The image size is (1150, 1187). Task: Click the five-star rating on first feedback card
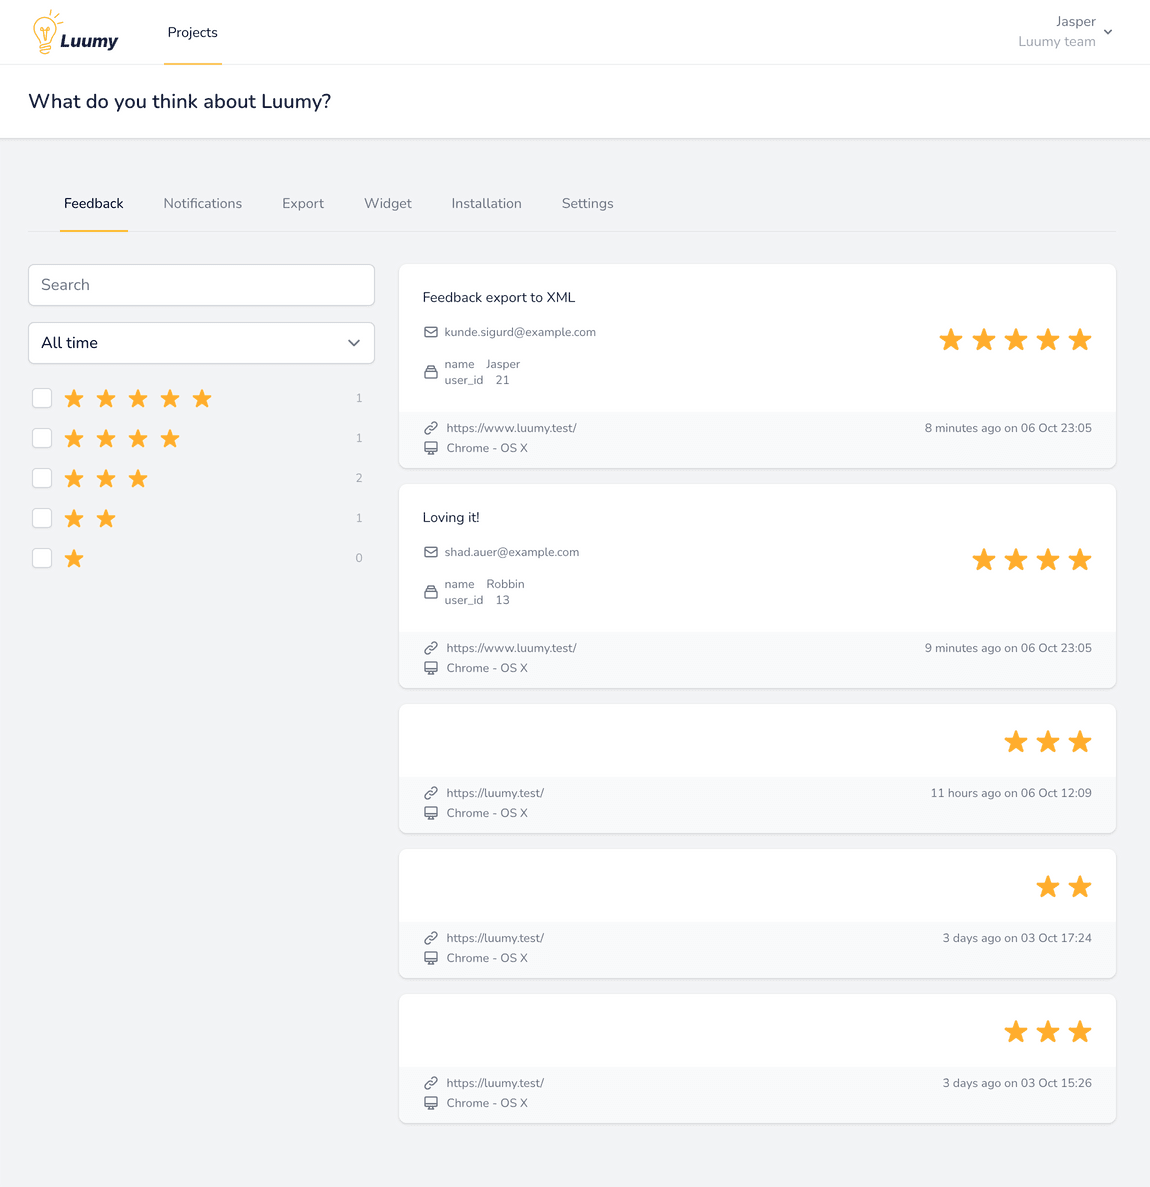[1015, 340]
